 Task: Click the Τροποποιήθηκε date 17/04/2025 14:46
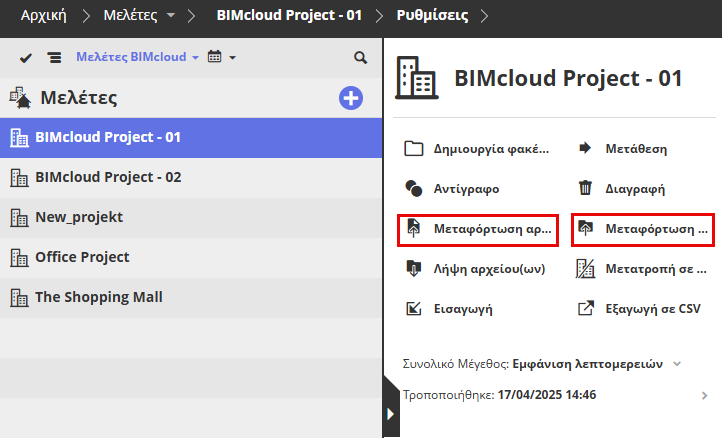click(547, 395)
